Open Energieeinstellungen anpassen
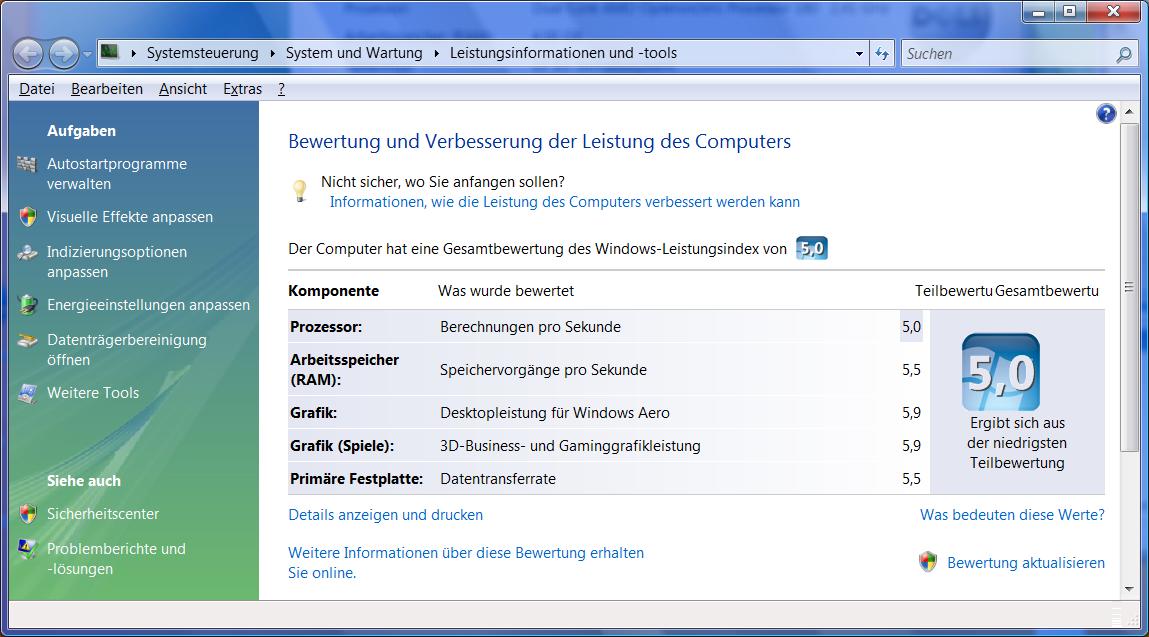Image resolution: width=1149 pixels, height=637 pixels. (148, 305)
